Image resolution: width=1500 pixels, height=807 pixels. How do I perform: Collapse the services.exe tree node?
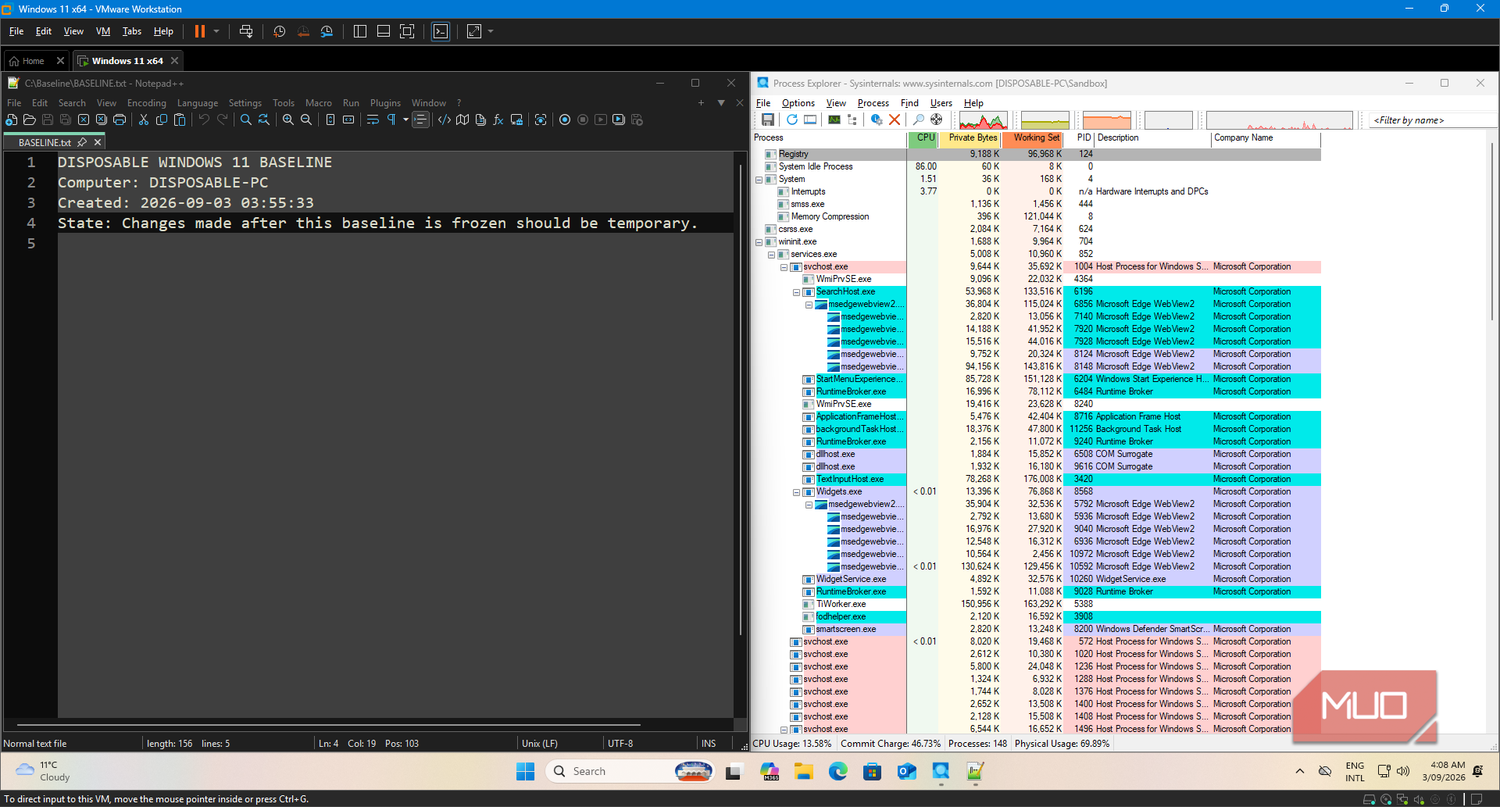click(773, 254)
